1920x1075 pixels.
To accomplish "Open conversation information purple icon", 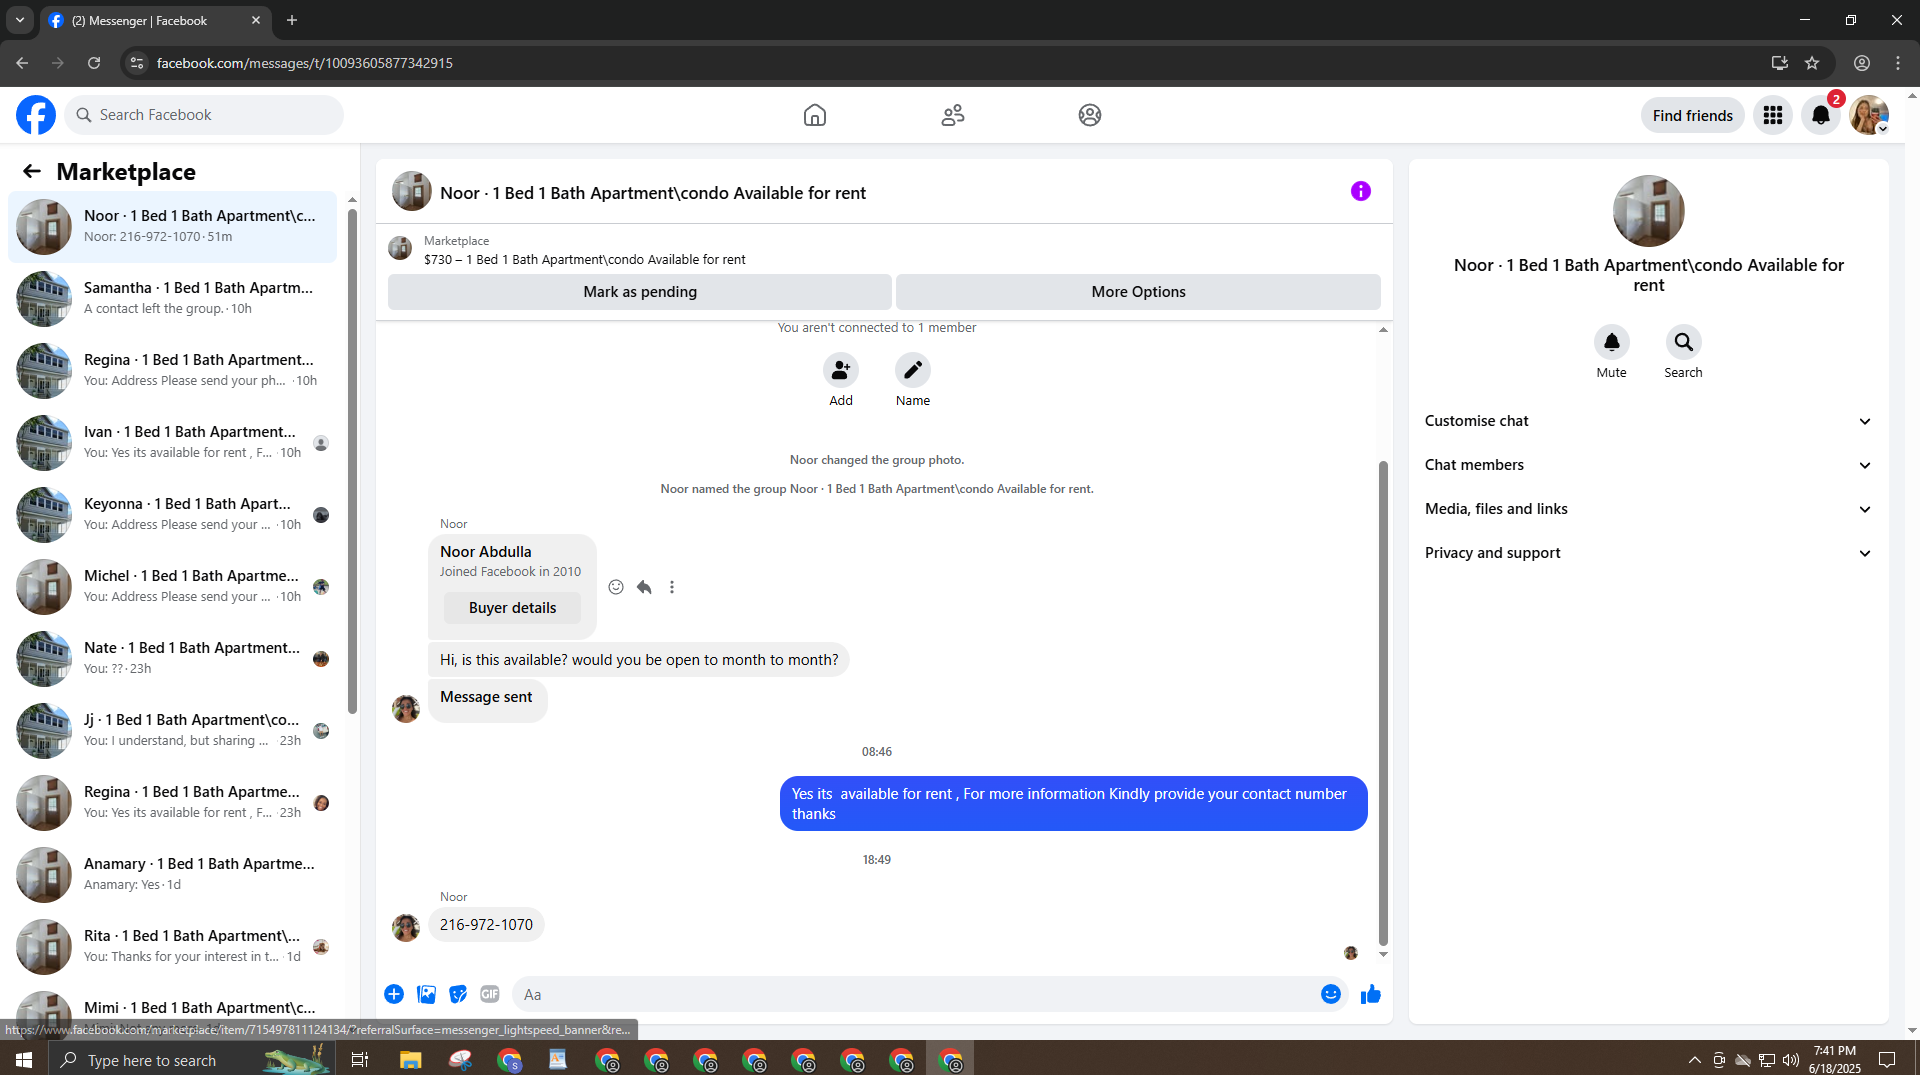I will tap(1361, 191).
